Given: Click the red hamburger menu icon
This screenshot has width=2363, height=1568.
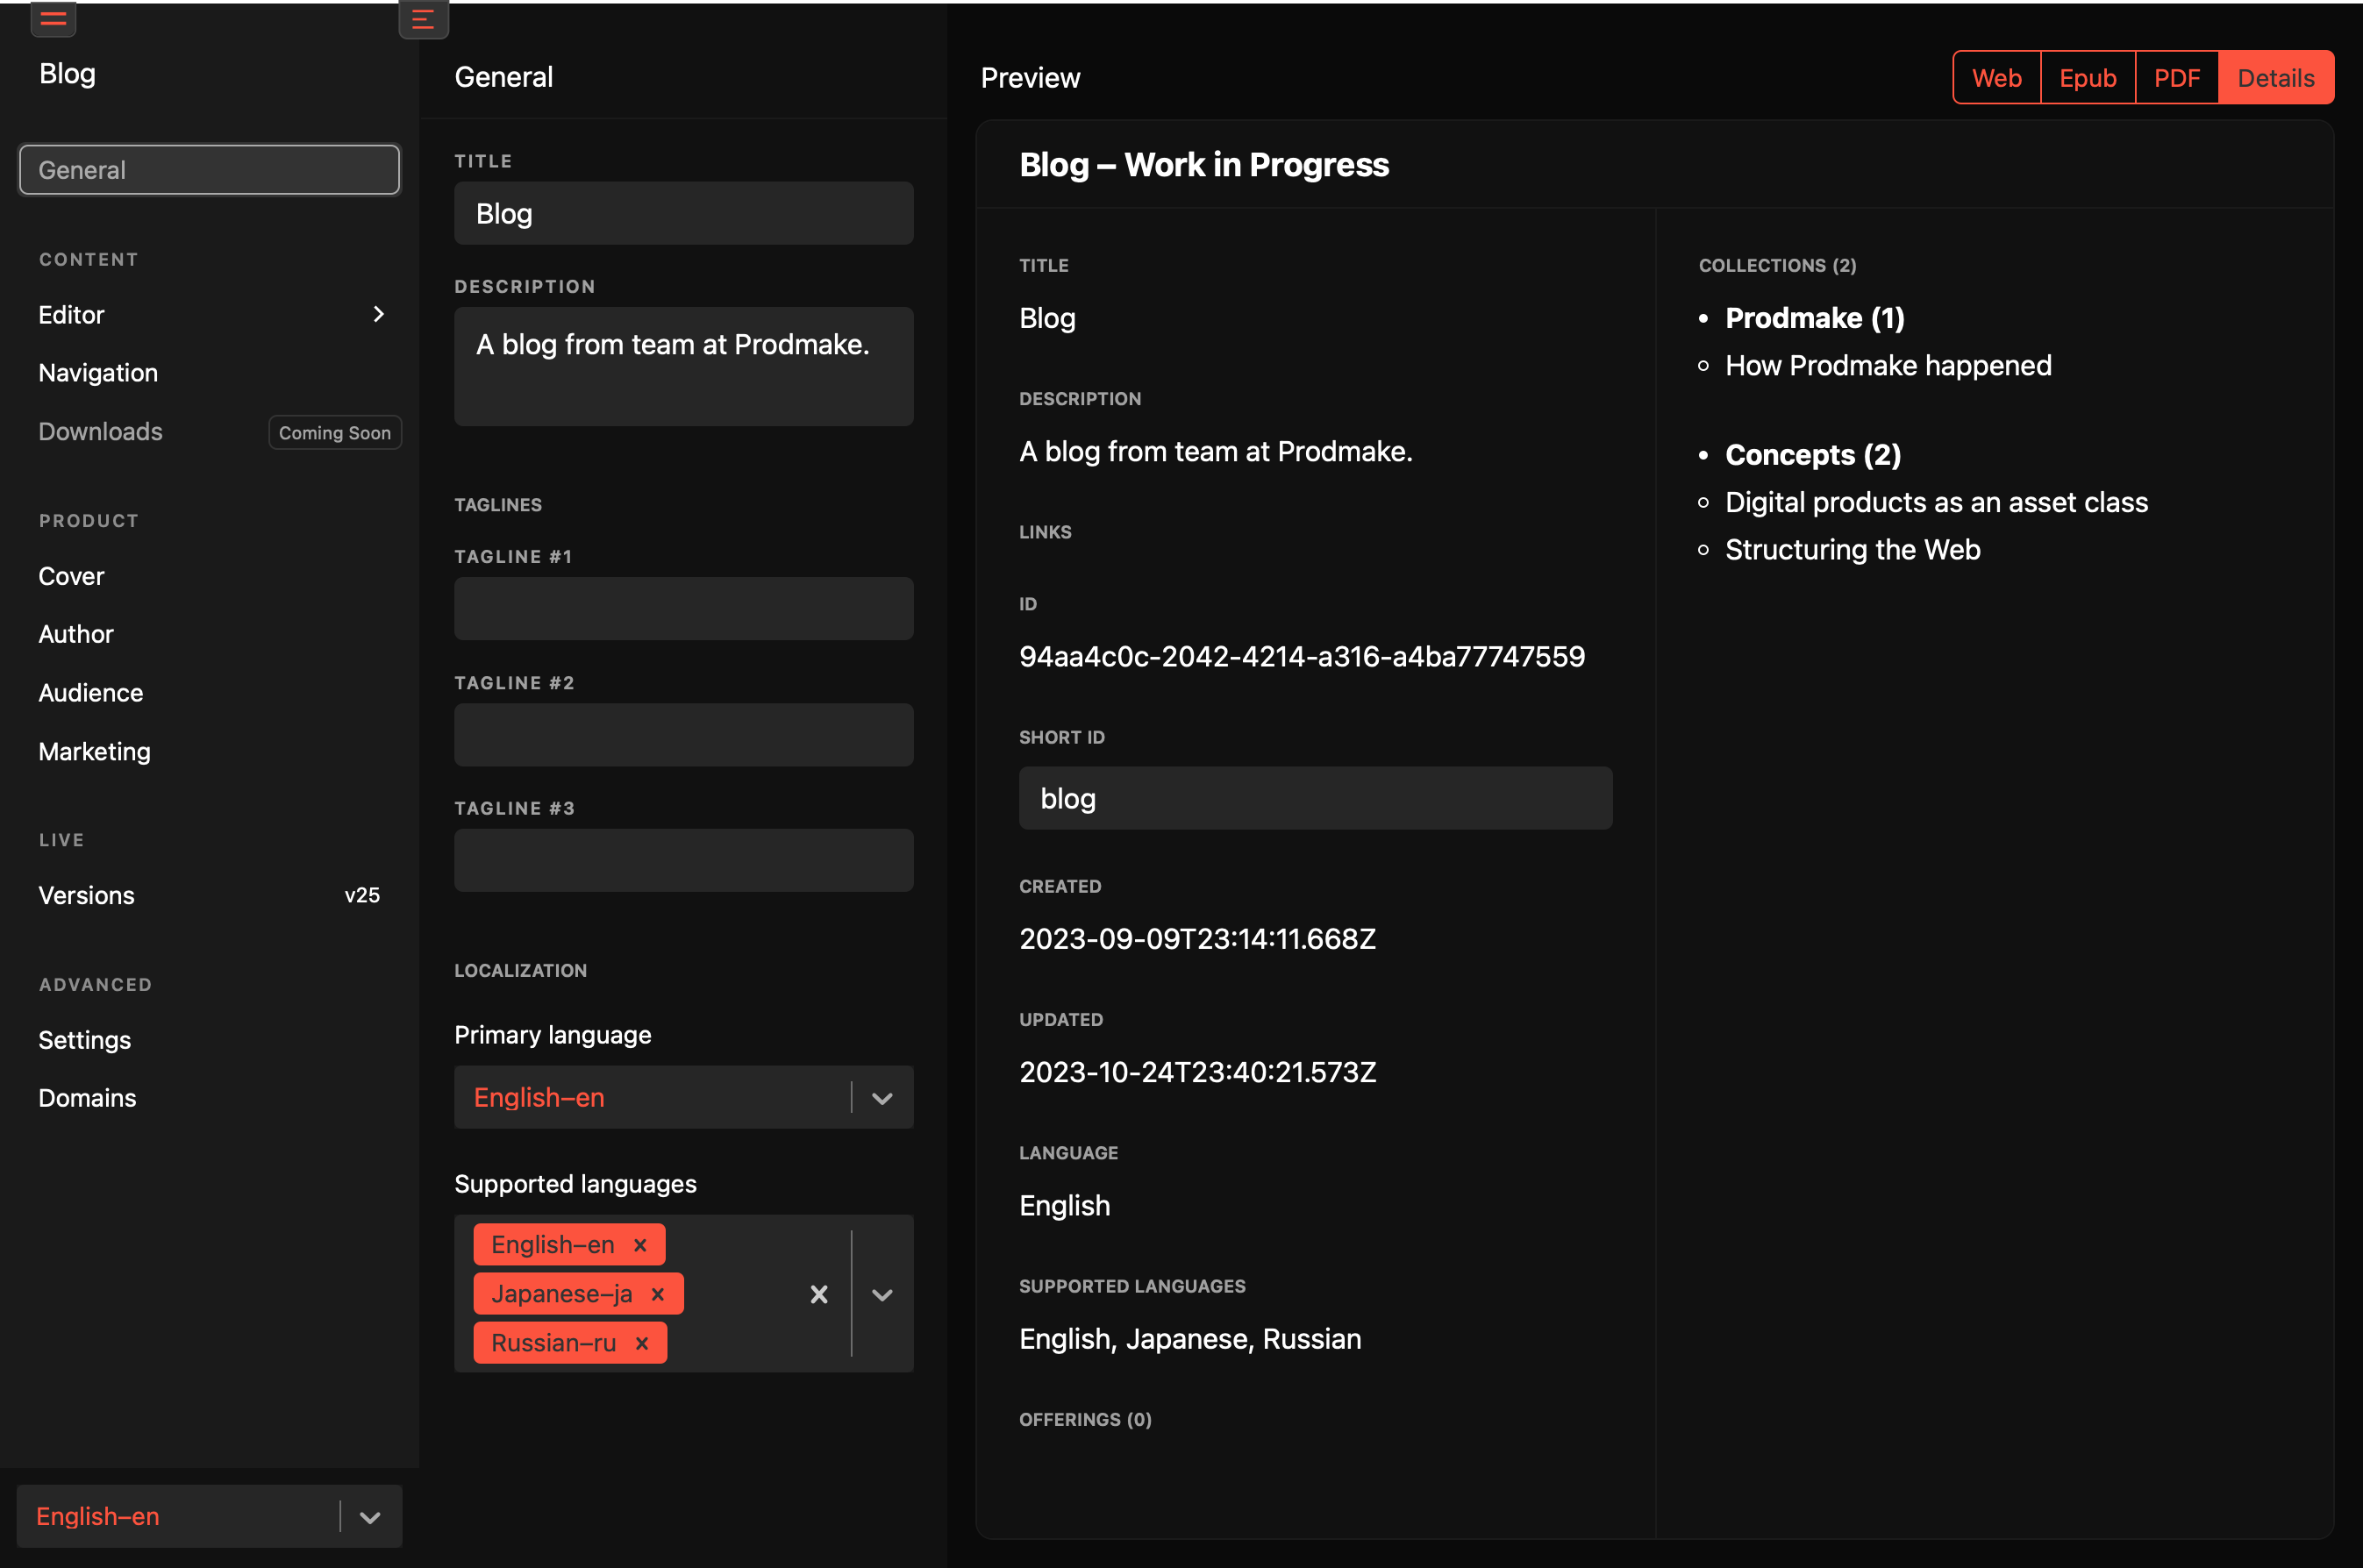Looking at the screenshot, I should pyautogui.click(x=53, y=18).
